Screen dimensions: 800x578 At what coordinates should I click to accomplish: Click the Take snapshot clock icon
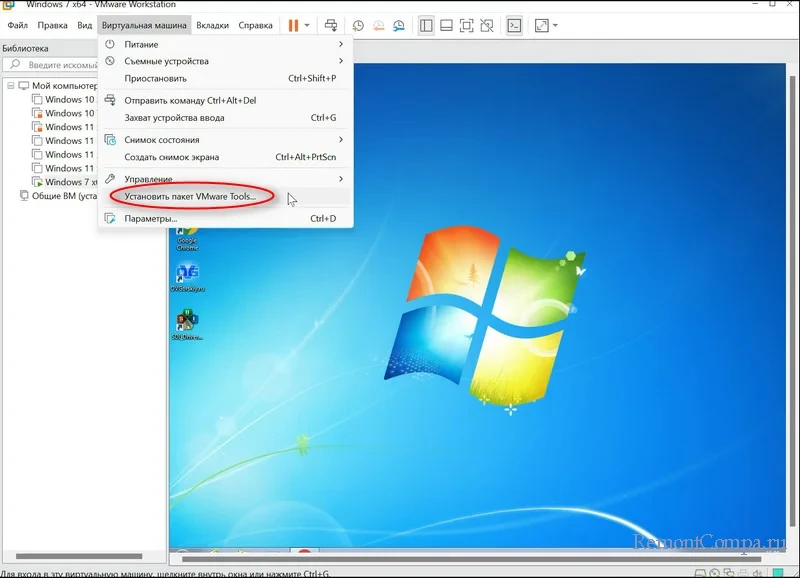click(x=358, y=26)
